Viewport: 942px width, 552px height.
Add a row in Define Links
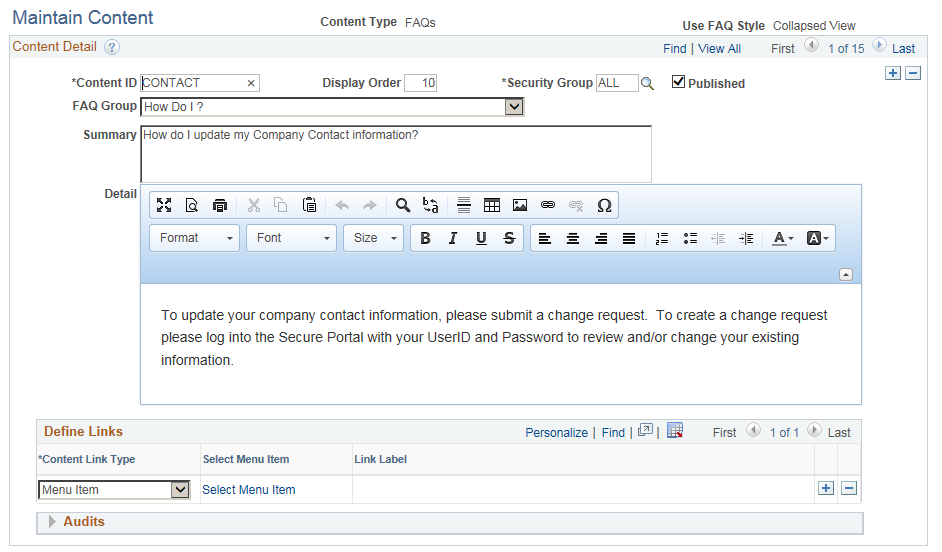coord(826,488)
